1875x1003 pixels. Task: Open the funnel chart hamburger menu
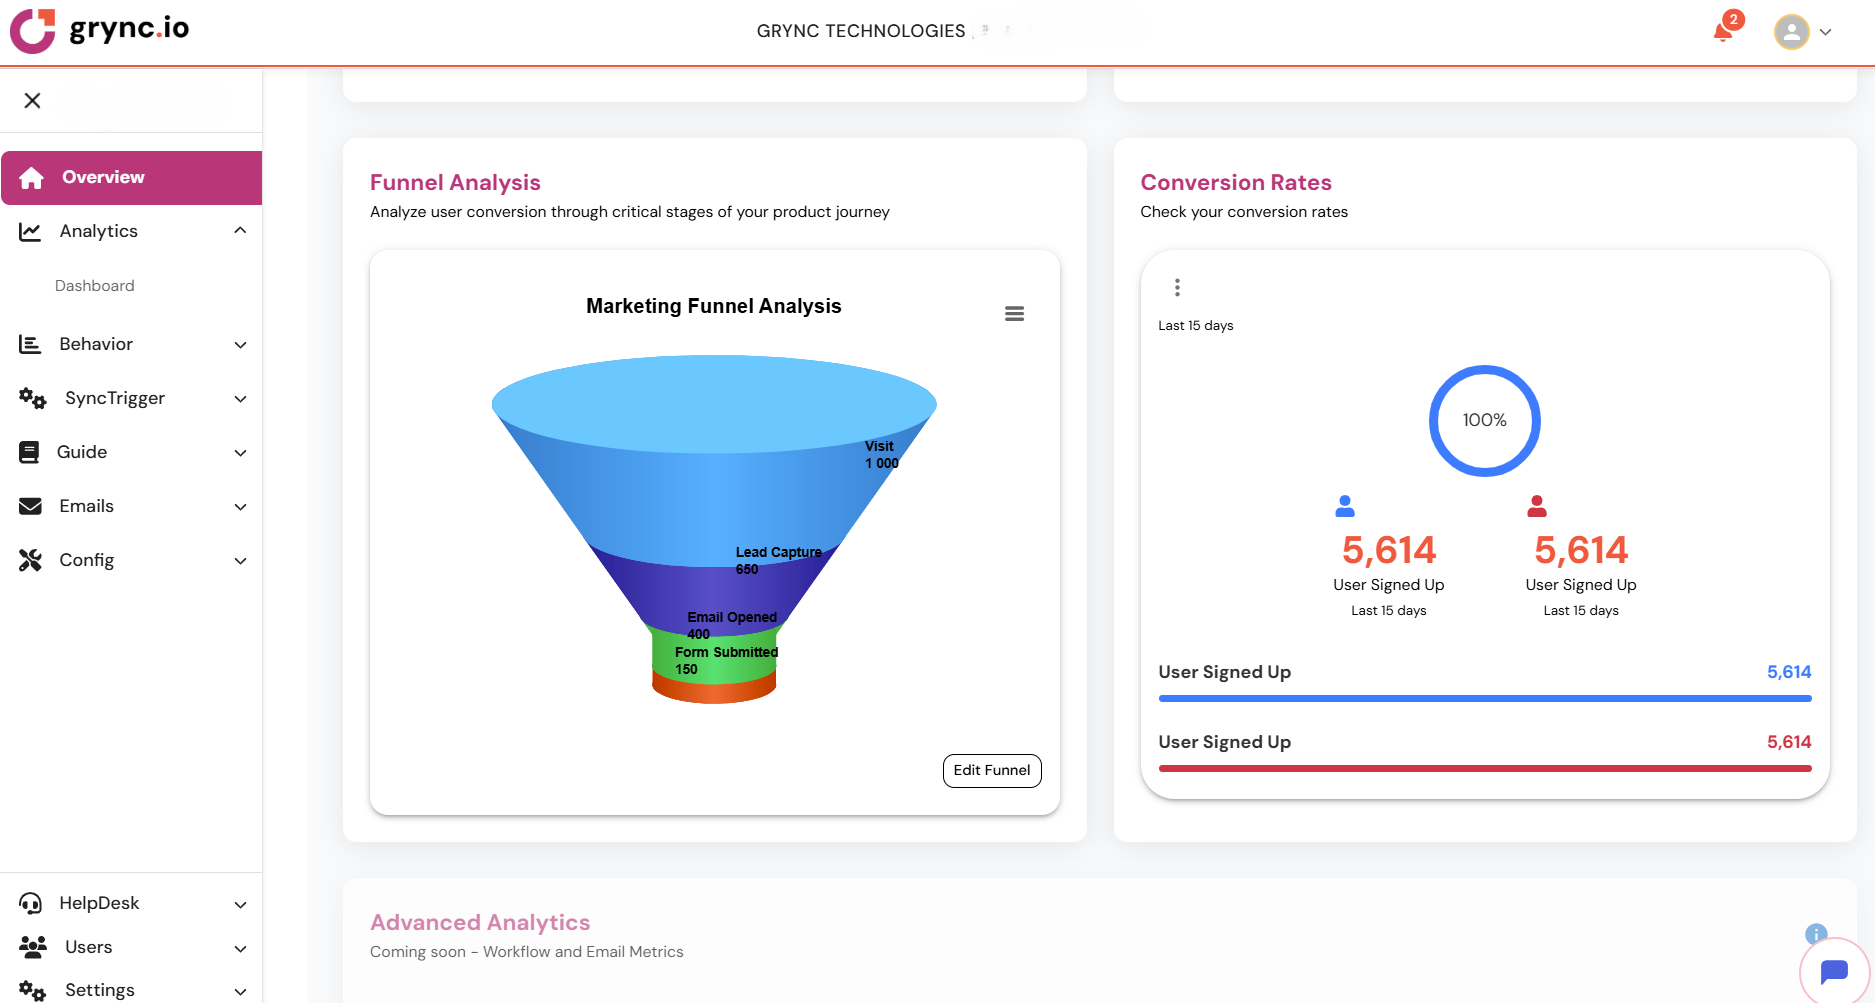(1014, 314)
